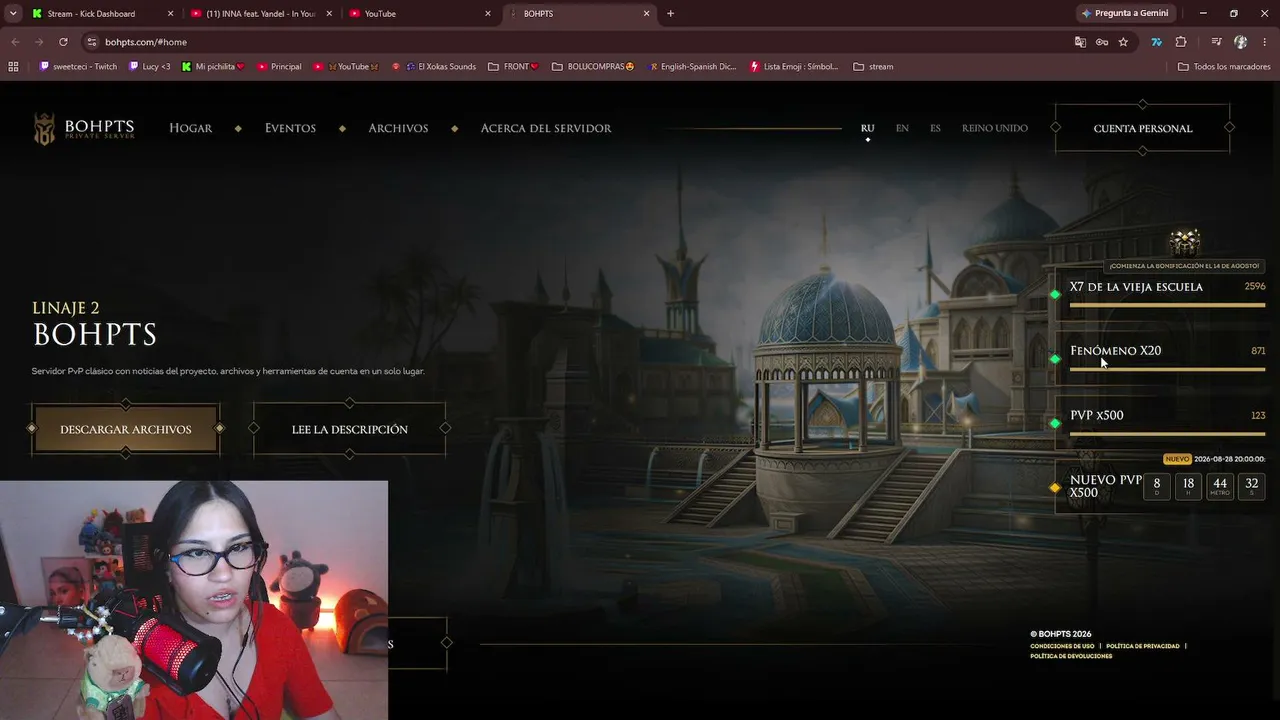Click the Nuevo PVP X500 server entry
The width and height of the screenshot is (1280, 720).
coord(1161,487)
